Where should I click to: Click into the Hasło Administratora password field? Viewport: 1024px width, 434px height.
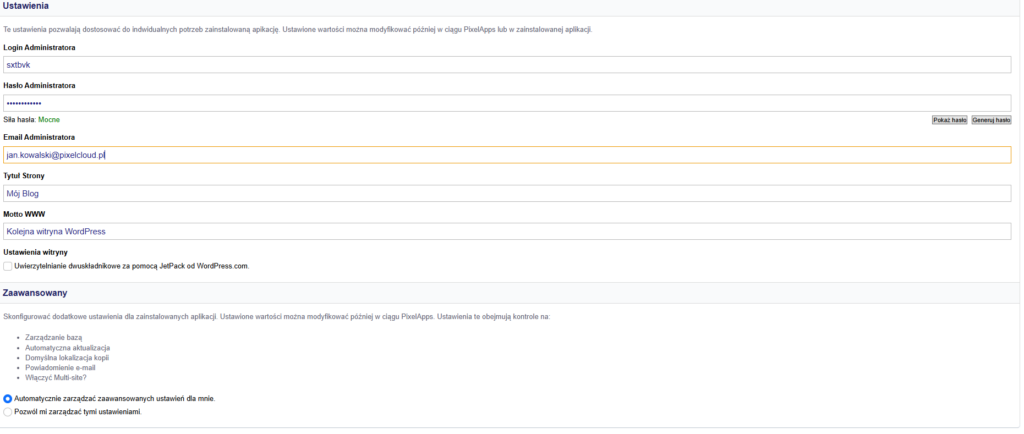[507, 103]
